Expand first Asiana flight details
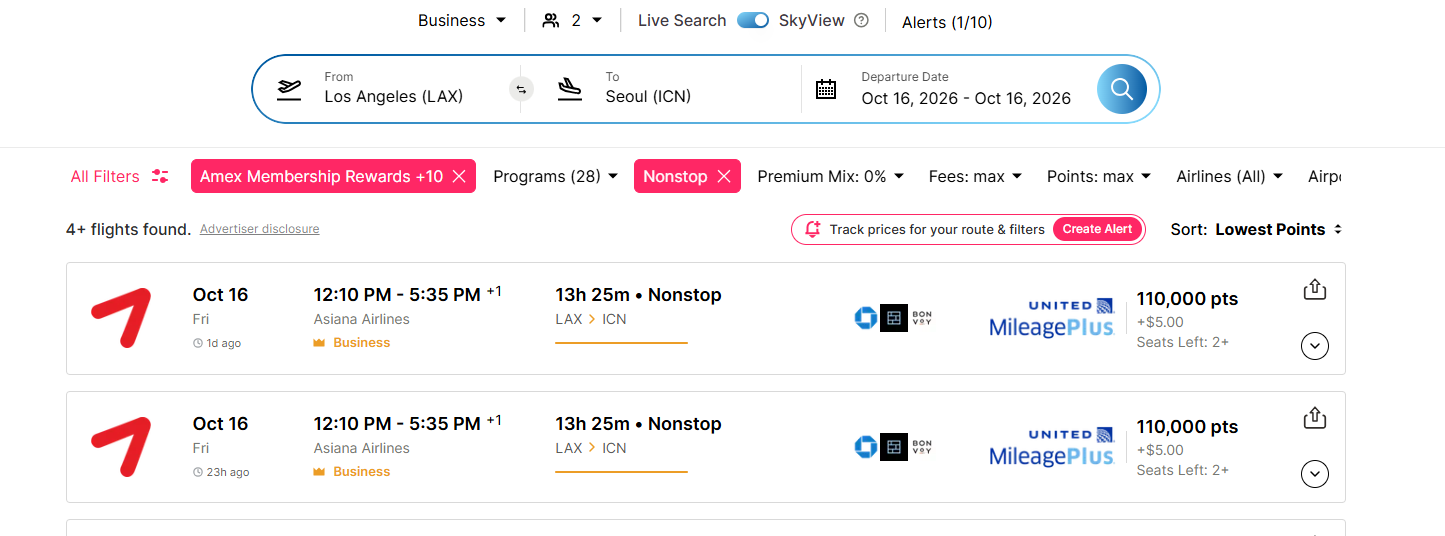The width and height of the screenshot is (1445, 536). [x=1314, y=346]
